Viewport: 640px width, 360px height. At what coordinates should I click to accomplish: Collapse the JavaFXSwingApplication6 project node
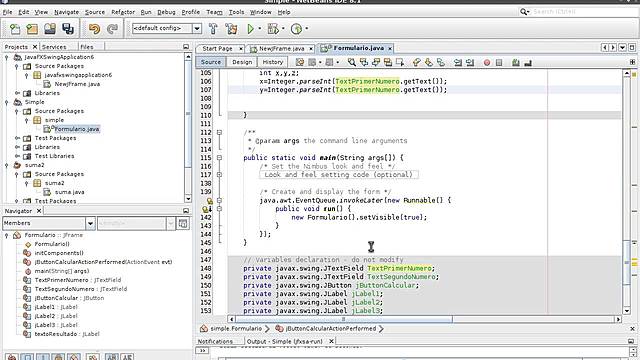[x=7, y=57]
